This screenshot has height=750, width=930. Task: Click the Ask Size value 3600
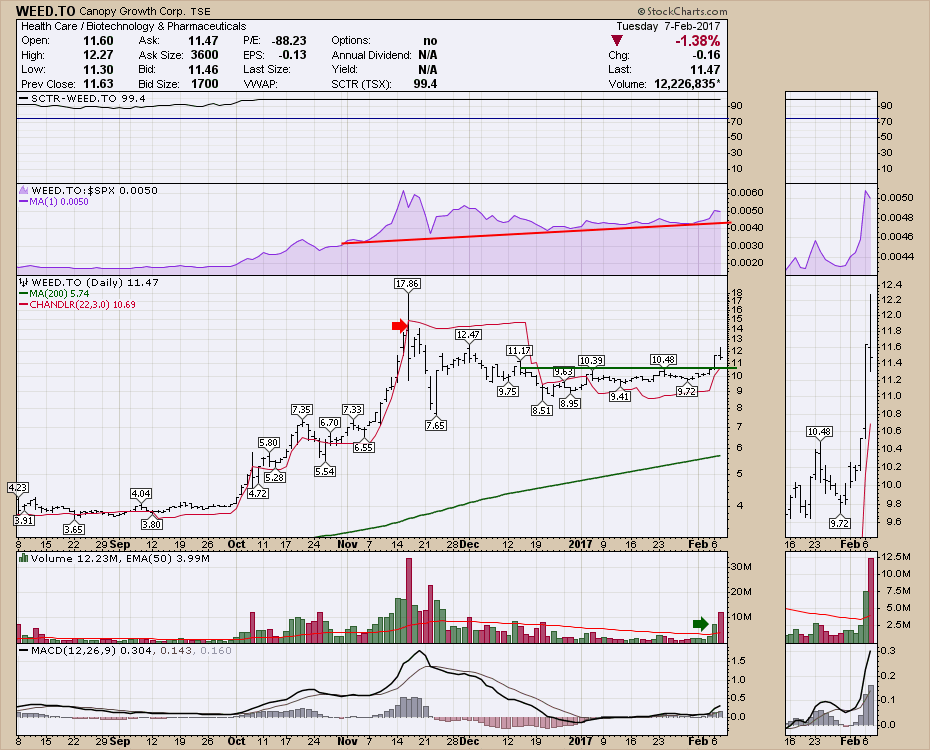[x=205, y=55]
